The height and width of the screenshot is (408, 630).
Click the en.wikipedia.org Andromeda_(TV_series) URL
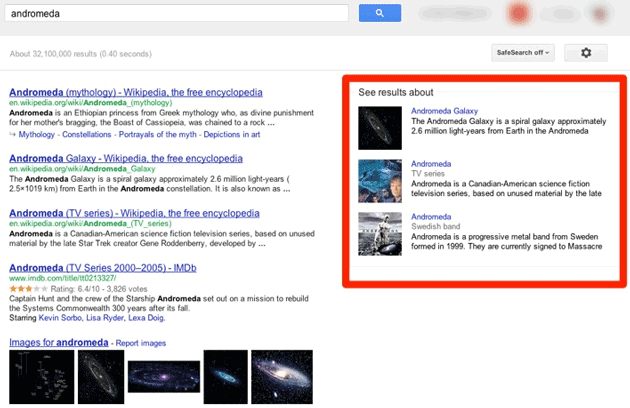(x=90, y=223)
